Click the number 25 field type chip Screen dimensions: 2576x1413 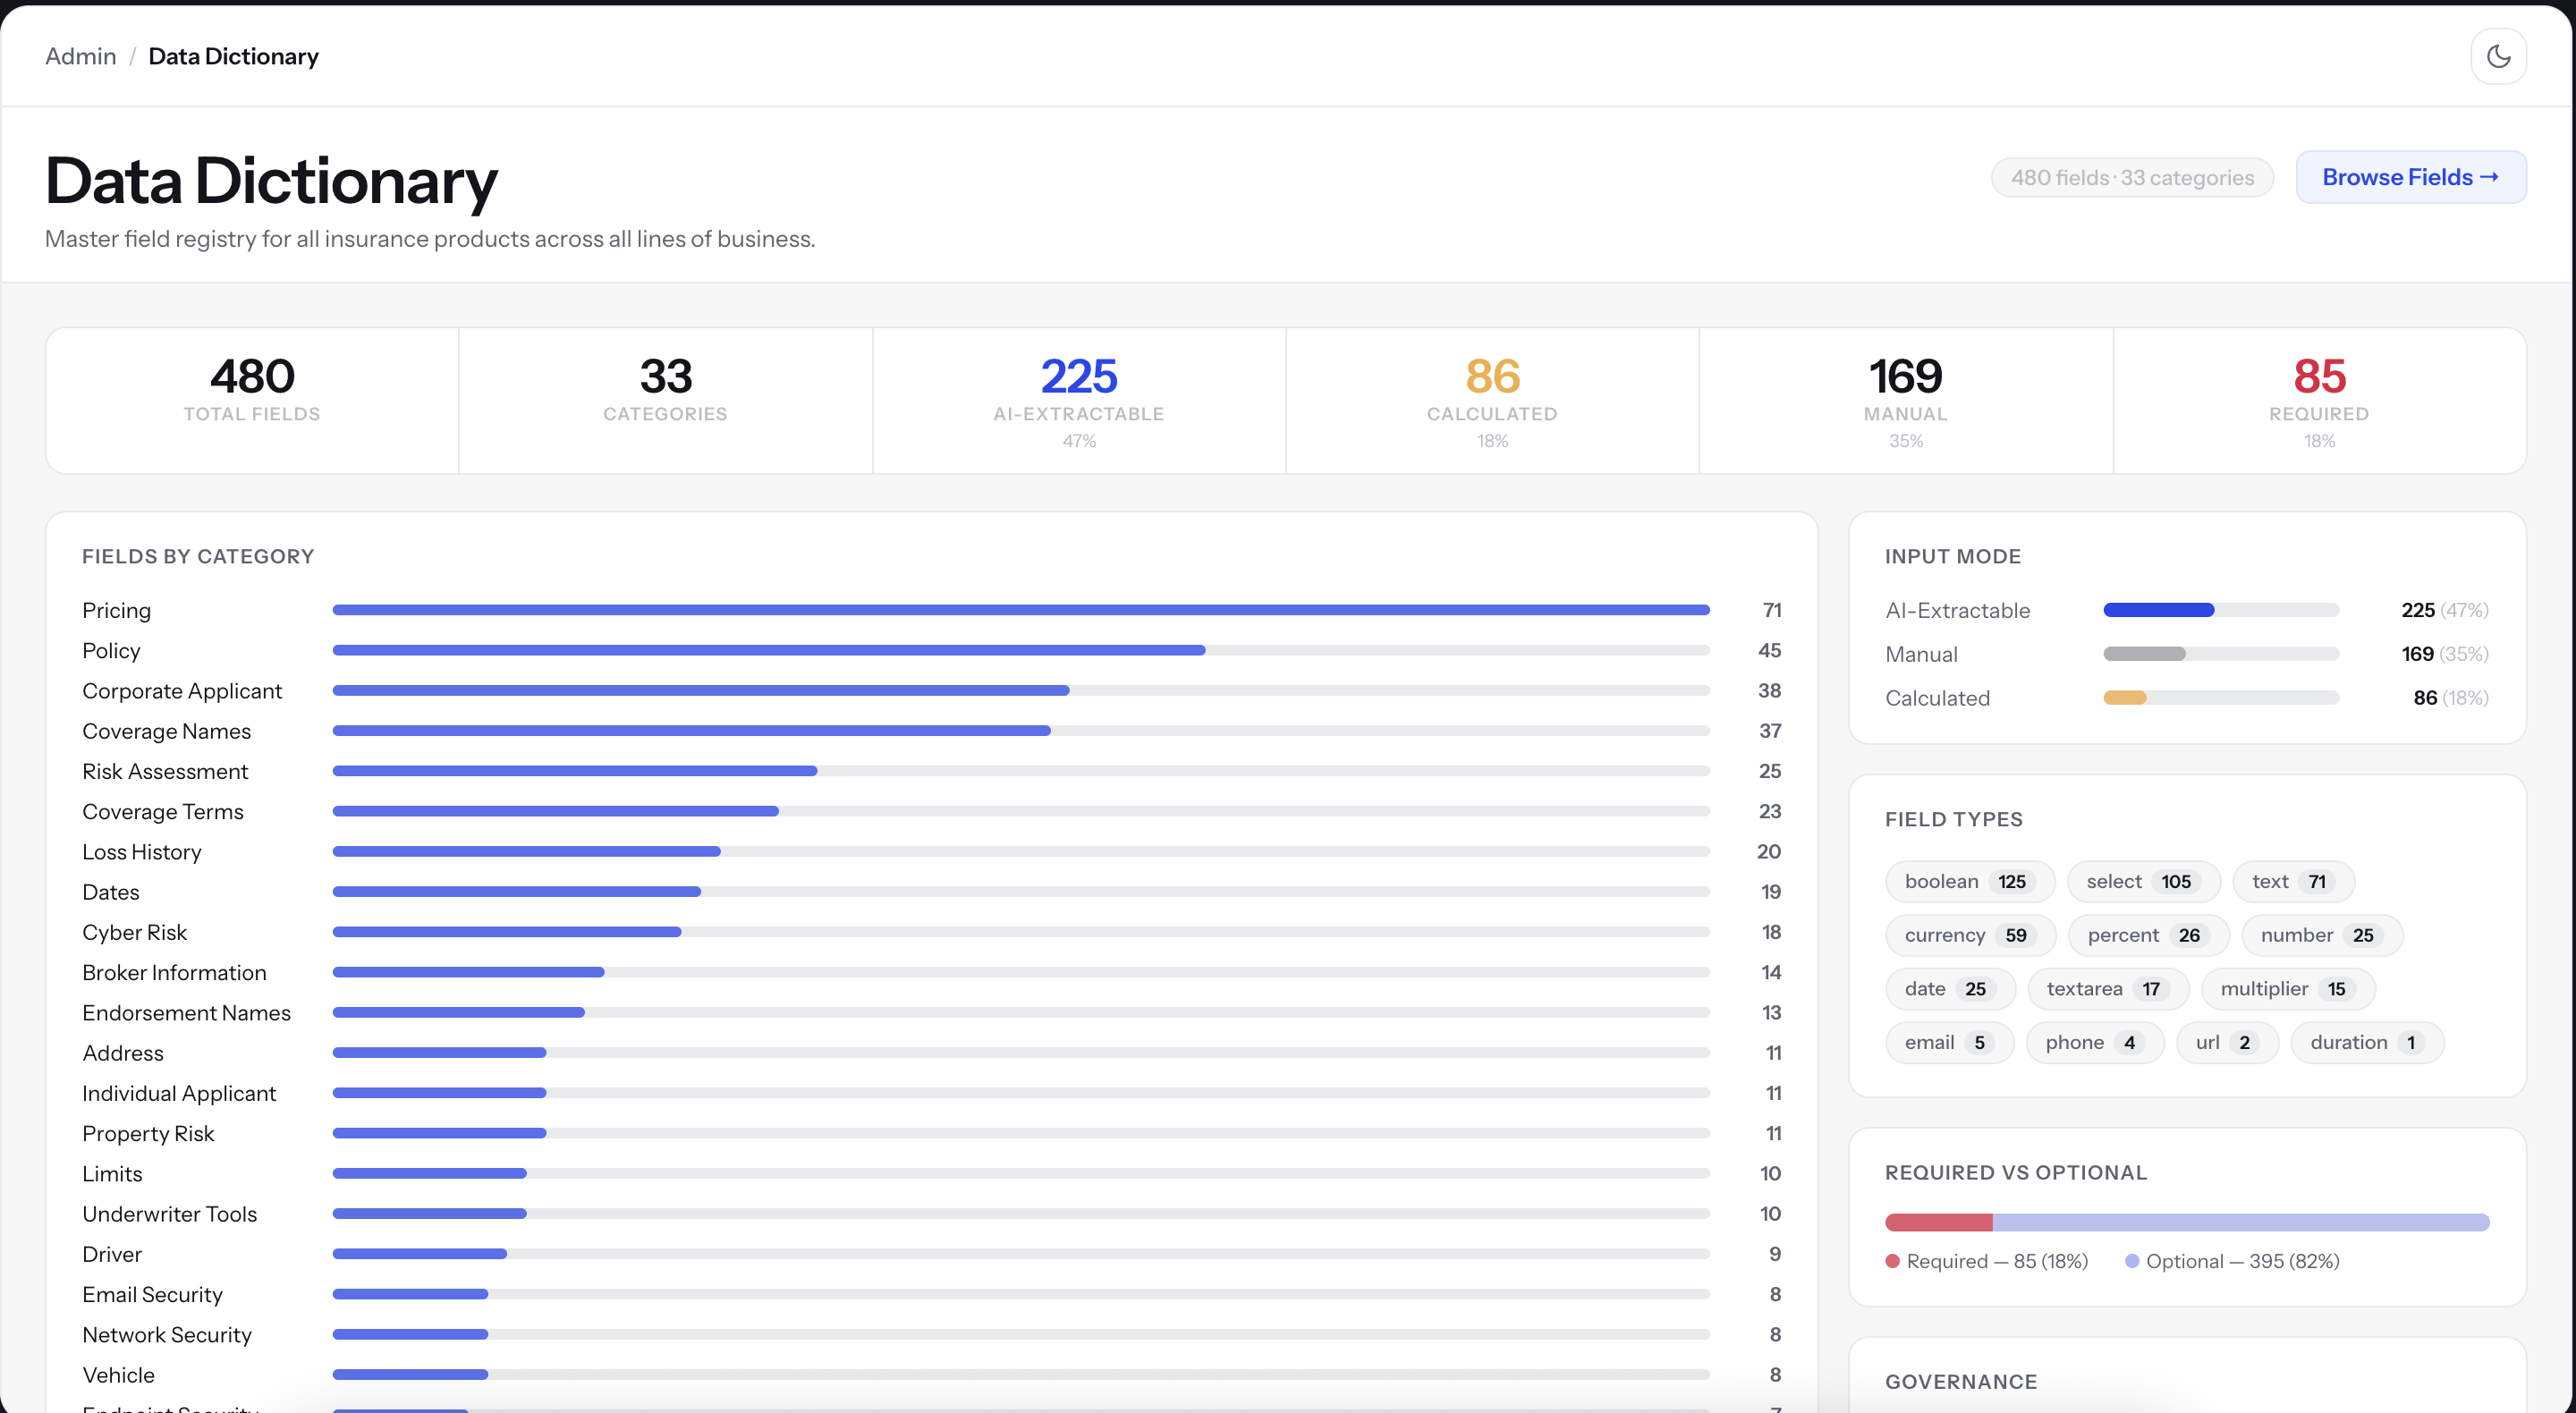click(x=2321, y=935)
